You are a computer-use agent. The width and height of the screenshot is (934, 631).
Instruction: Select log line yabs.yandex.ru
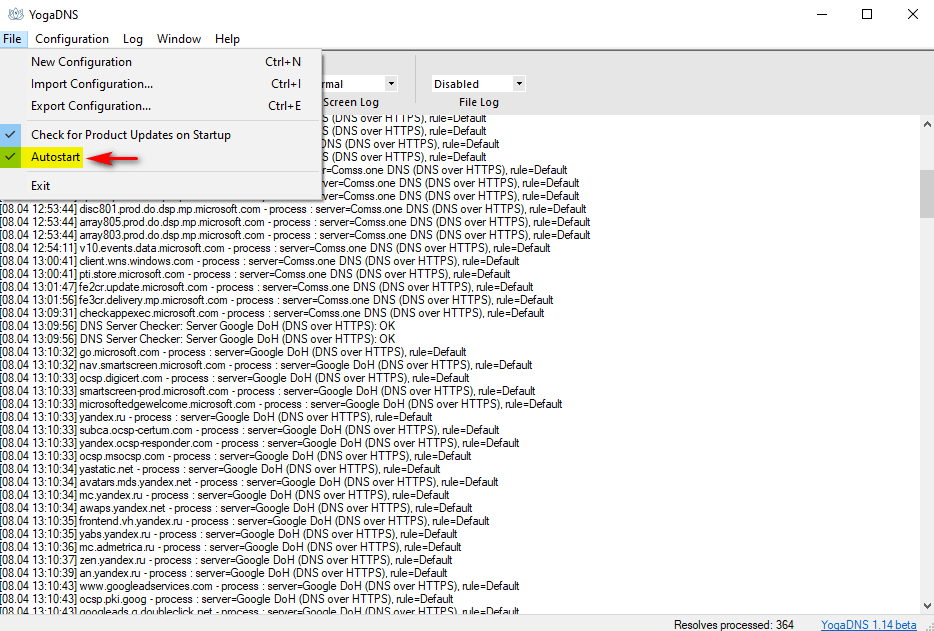coord(229,534)
